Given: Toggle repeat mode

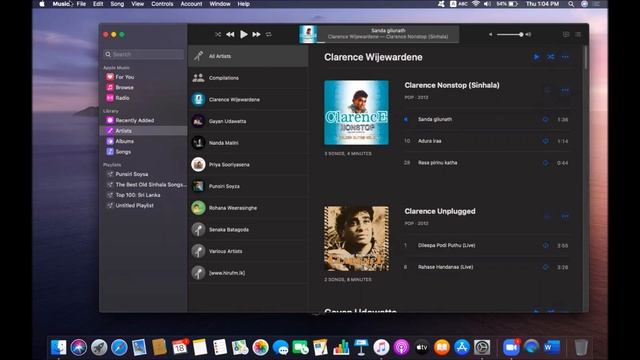Looking at the screenshot, I should pyautogui.click(x=269, y=35).
